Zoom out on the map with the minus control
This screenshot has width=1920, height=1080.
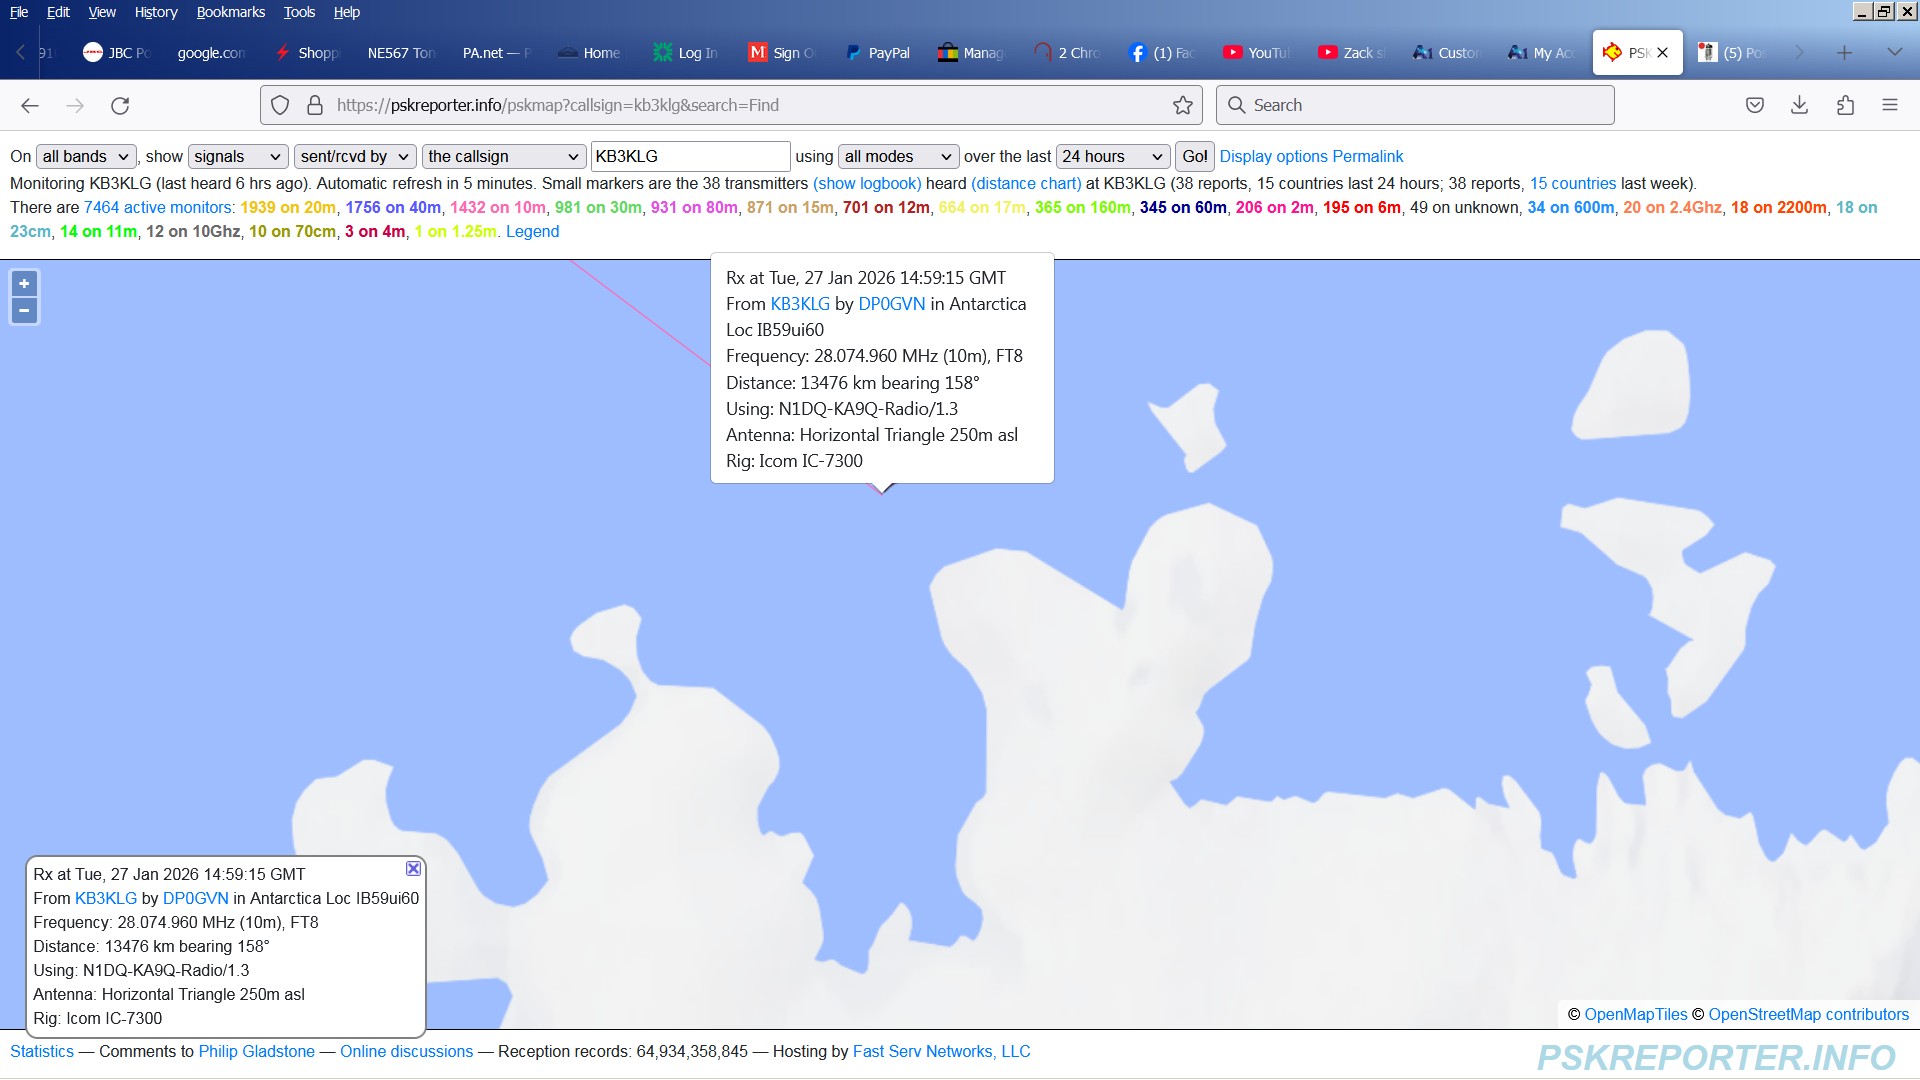24,310
